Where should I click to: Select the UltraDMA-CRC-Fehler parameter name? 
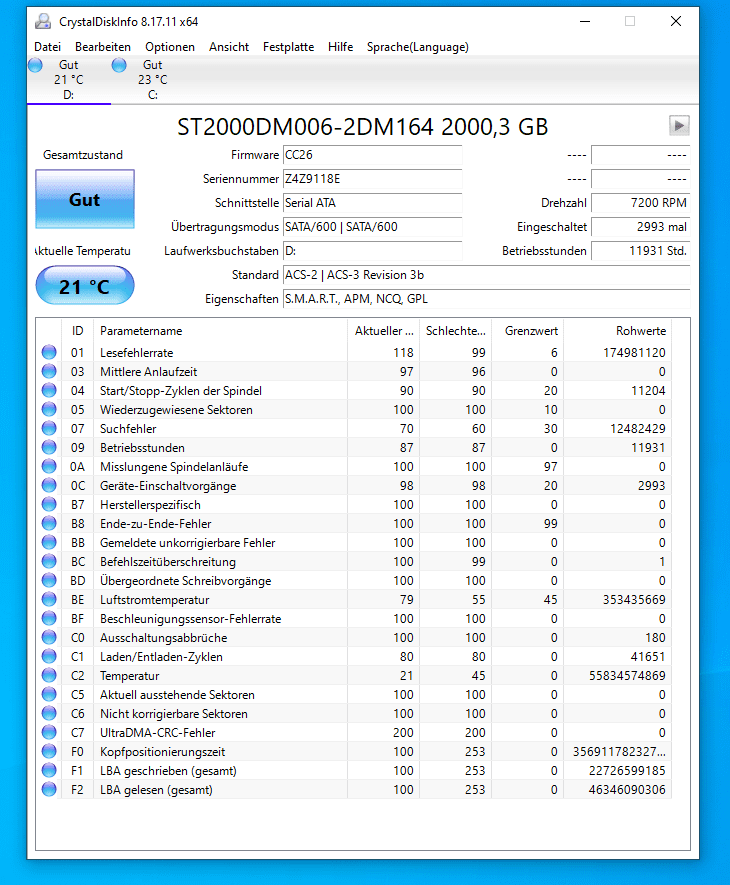click(158, 733)
